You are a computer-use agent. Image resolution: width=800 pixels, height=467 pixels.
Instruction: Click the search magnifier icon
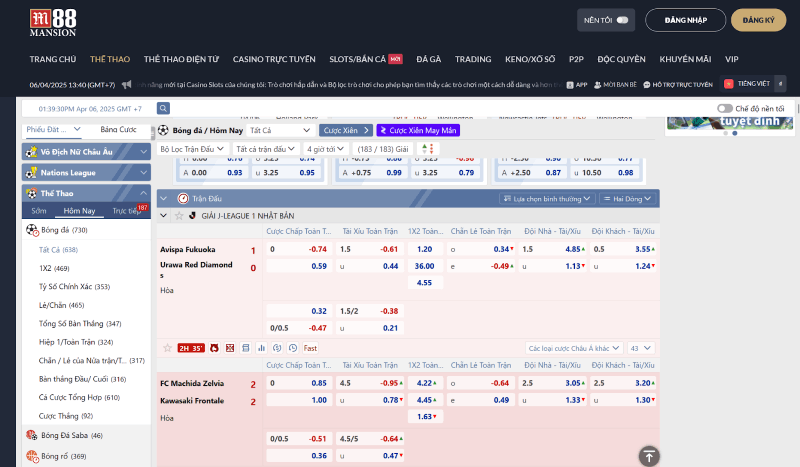163,108
